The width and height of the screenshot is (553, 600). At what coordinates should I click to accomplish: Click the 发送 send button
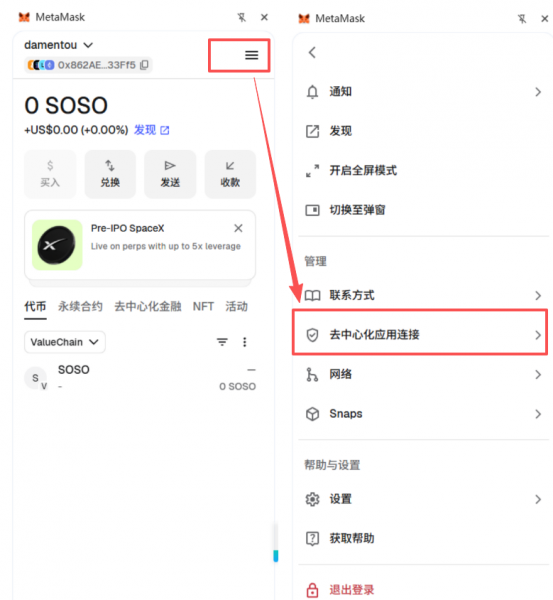tap(170, 174)
